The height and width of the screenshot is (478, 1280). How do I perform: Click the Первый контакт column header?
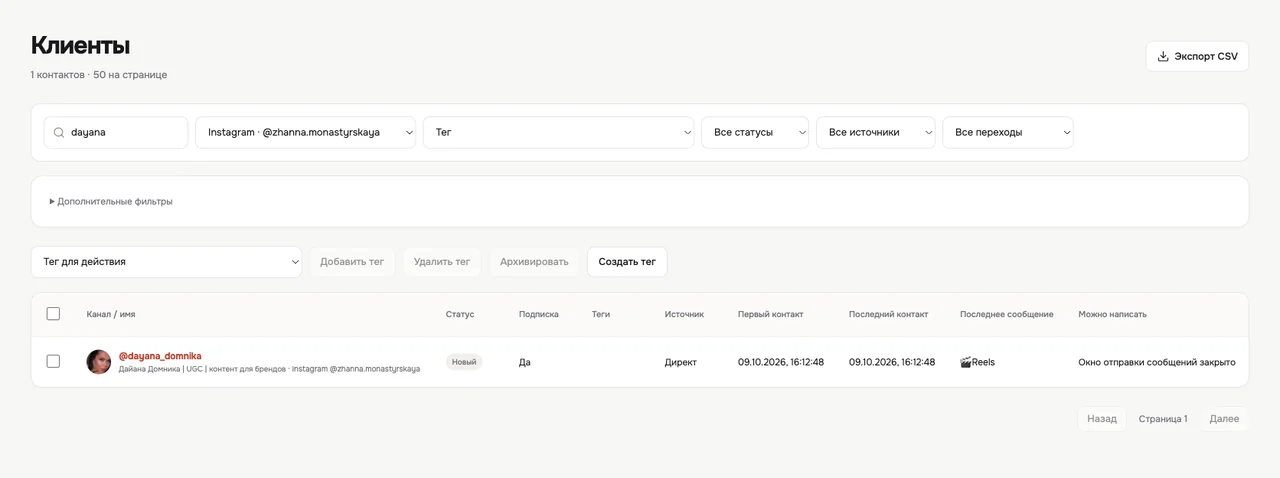pyautogui.click(x=770, y=314)
